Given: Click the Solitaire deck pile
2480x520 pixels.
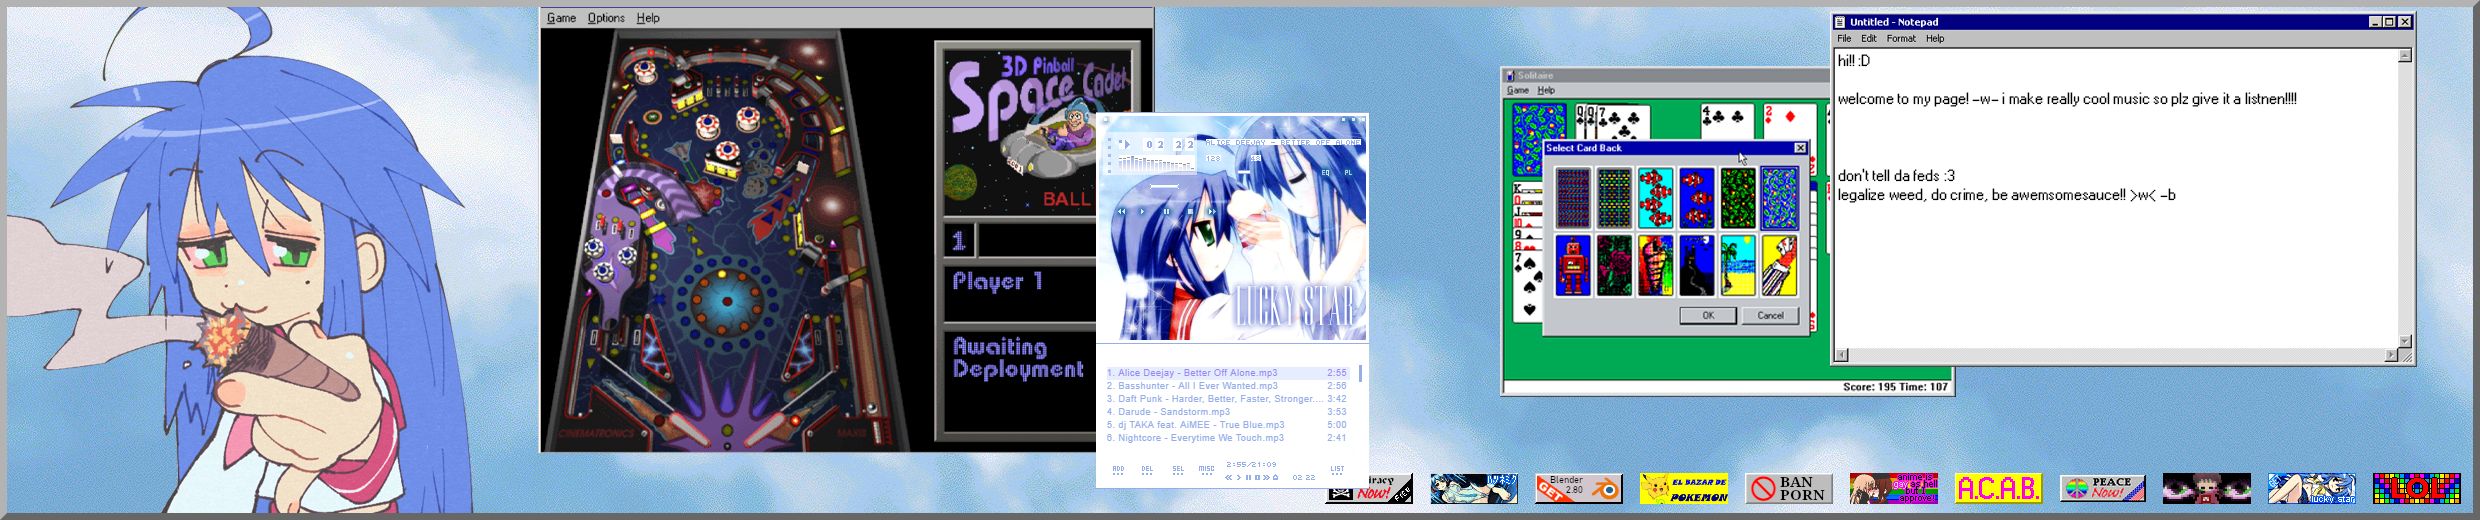Looking at the screenshot, I should [1539, 140].
